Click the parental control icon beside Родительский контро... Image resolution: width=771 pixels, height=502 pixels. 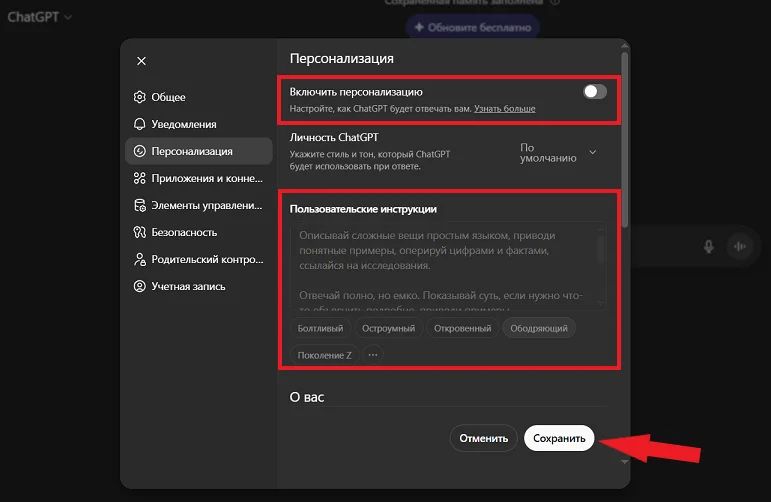click(140, 259)
